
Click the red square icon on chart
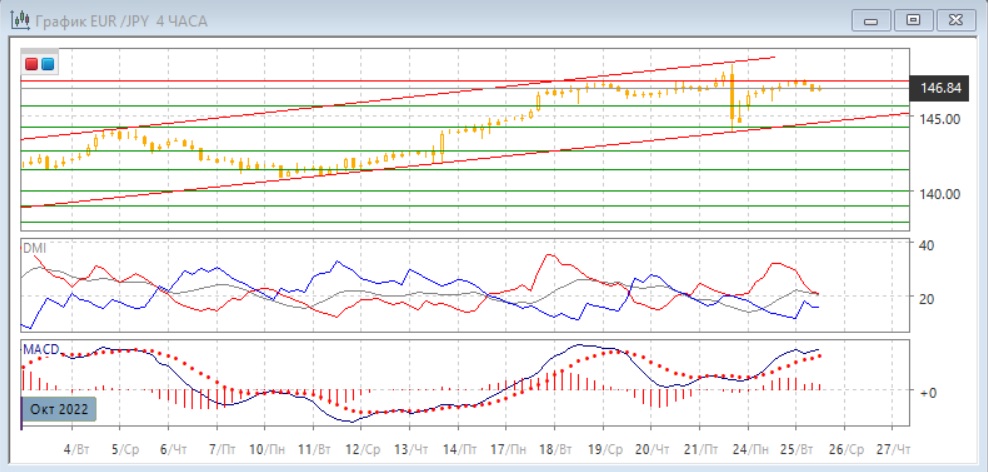click(x=32, y=64)
